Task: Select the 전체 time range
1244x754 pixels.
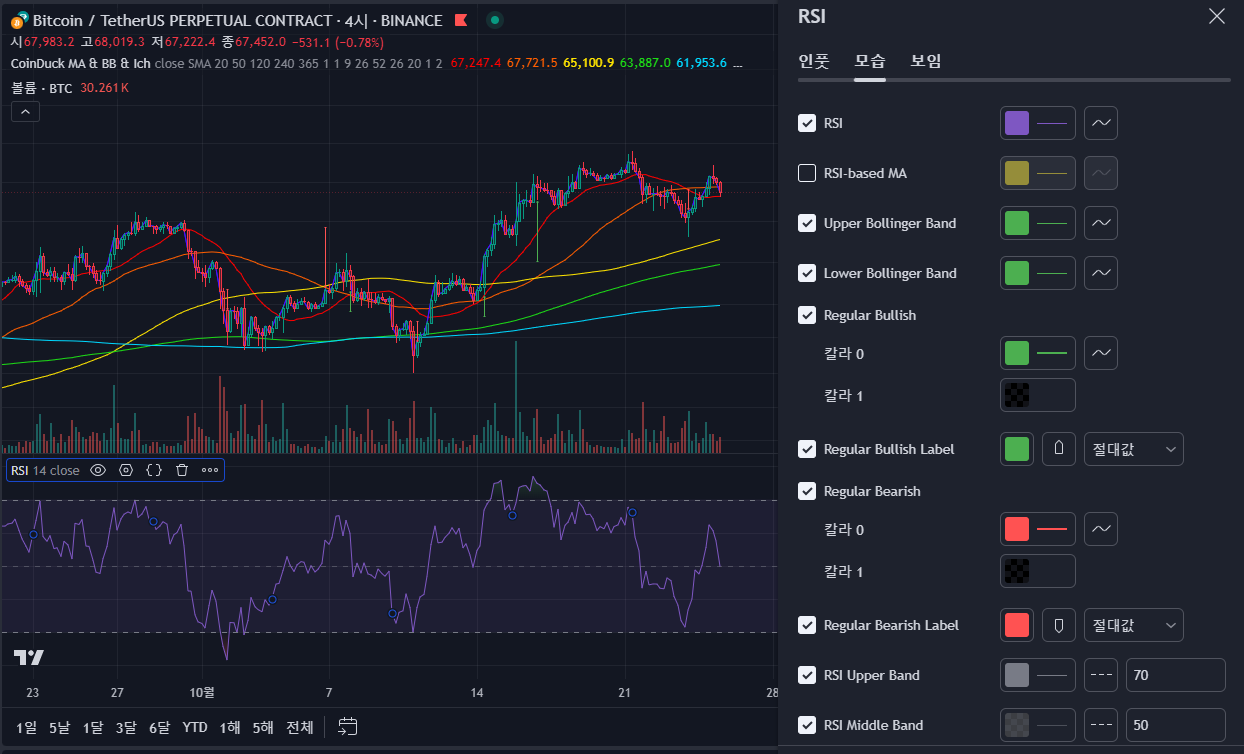Action: (x=300, y=727)
